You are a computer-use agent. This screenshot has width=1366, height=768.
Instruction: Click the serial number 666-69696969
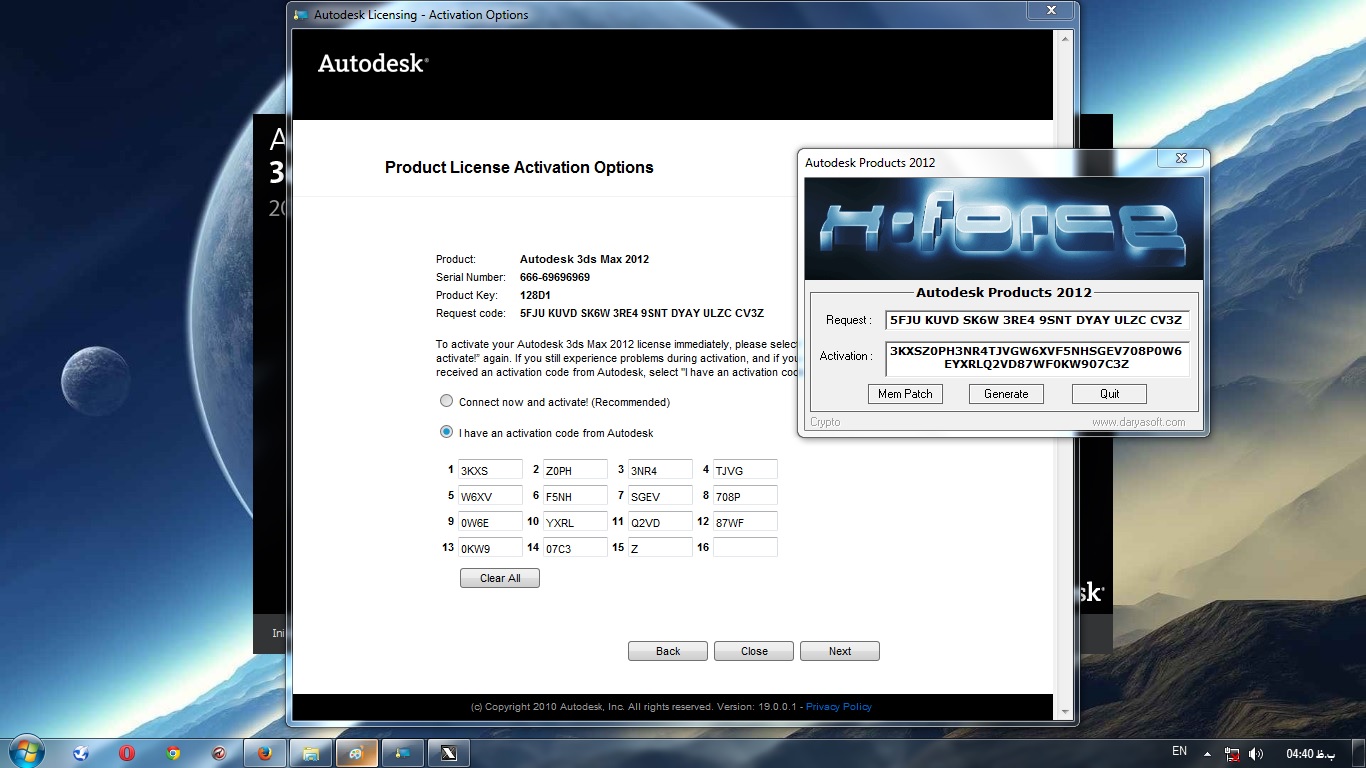[x=555, y=277]
